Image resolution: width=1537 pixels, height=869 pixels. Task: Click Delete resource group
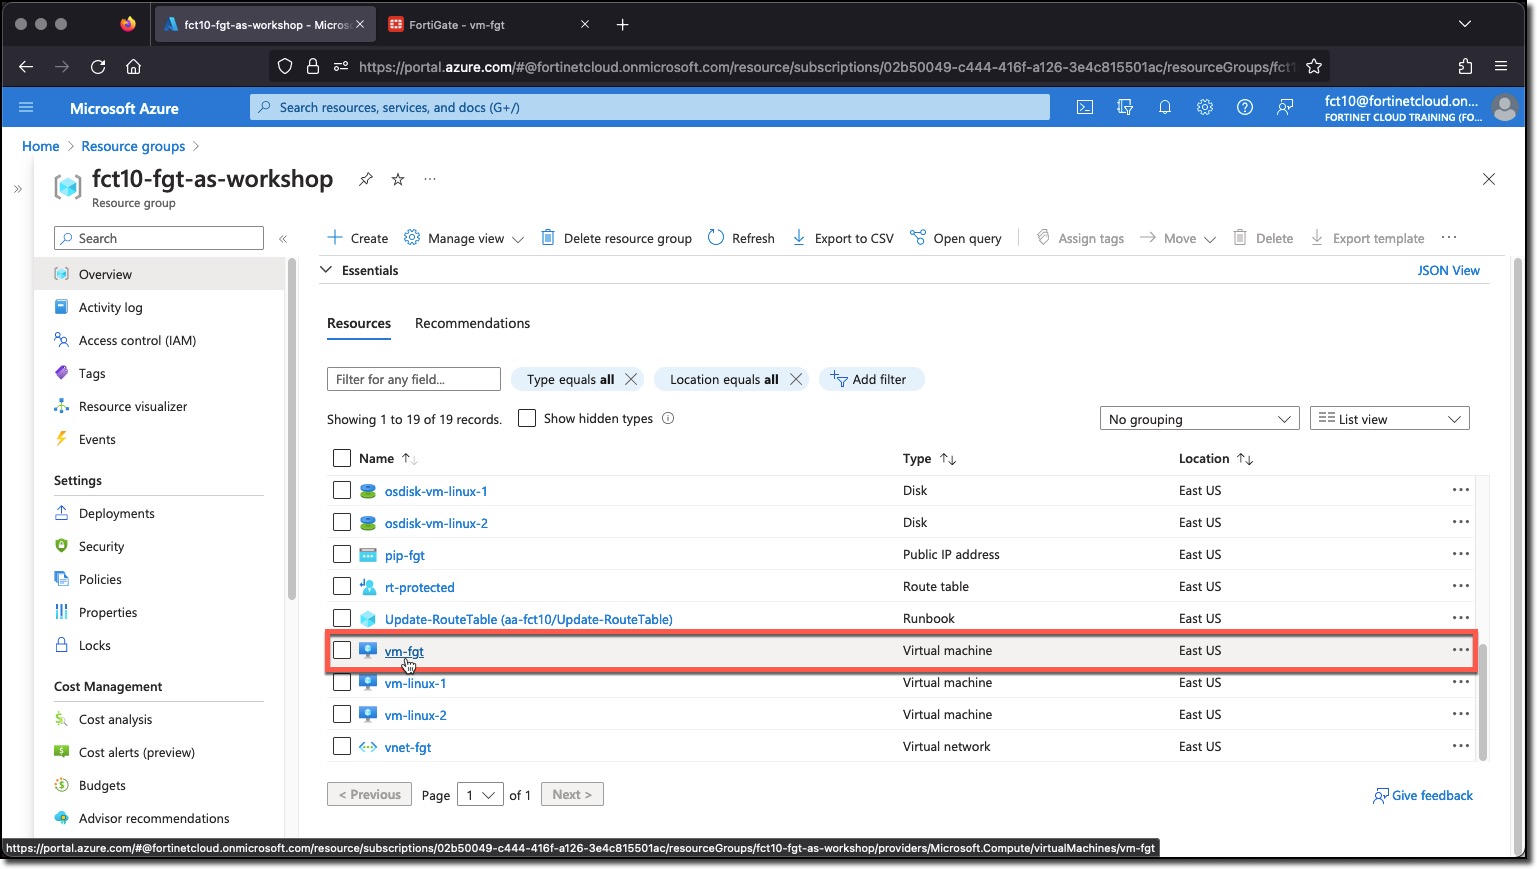coord(616,238)
